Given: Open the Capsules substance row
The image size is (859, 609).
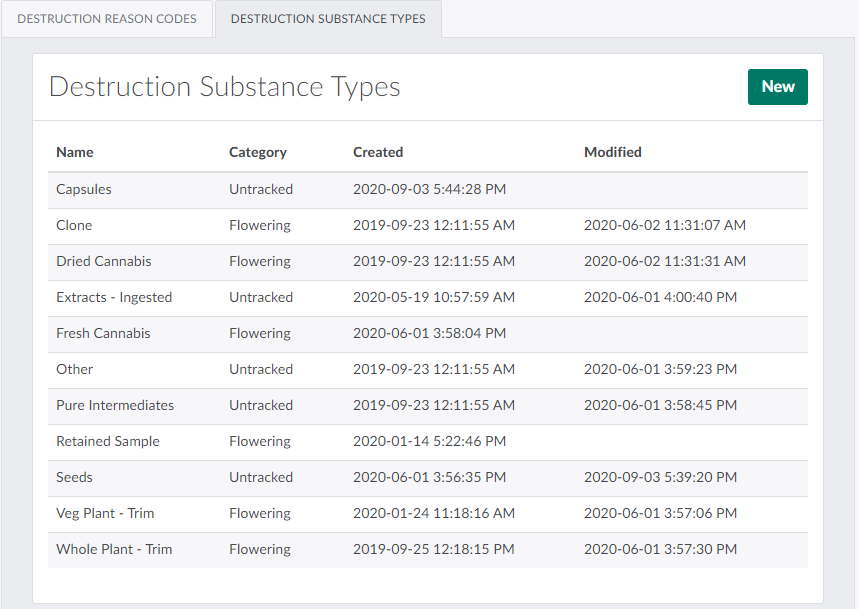Looking at the screenshot, I should click(84, 190).
